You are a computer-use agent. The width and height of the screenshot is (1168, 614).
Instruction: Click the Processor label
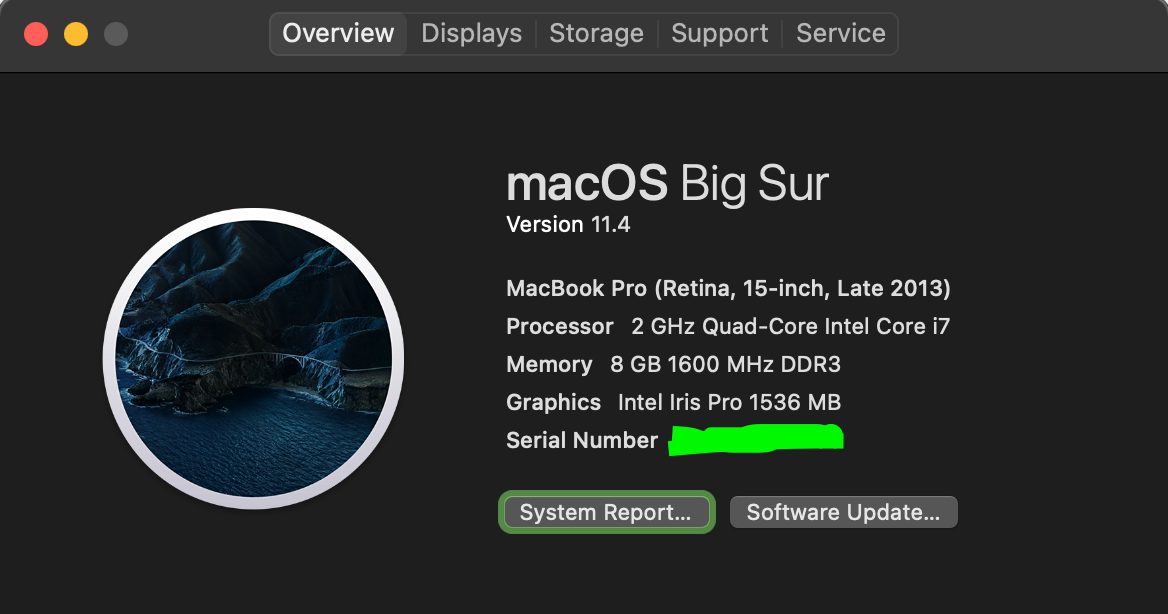pyautogui.click(x=560, y=326)
